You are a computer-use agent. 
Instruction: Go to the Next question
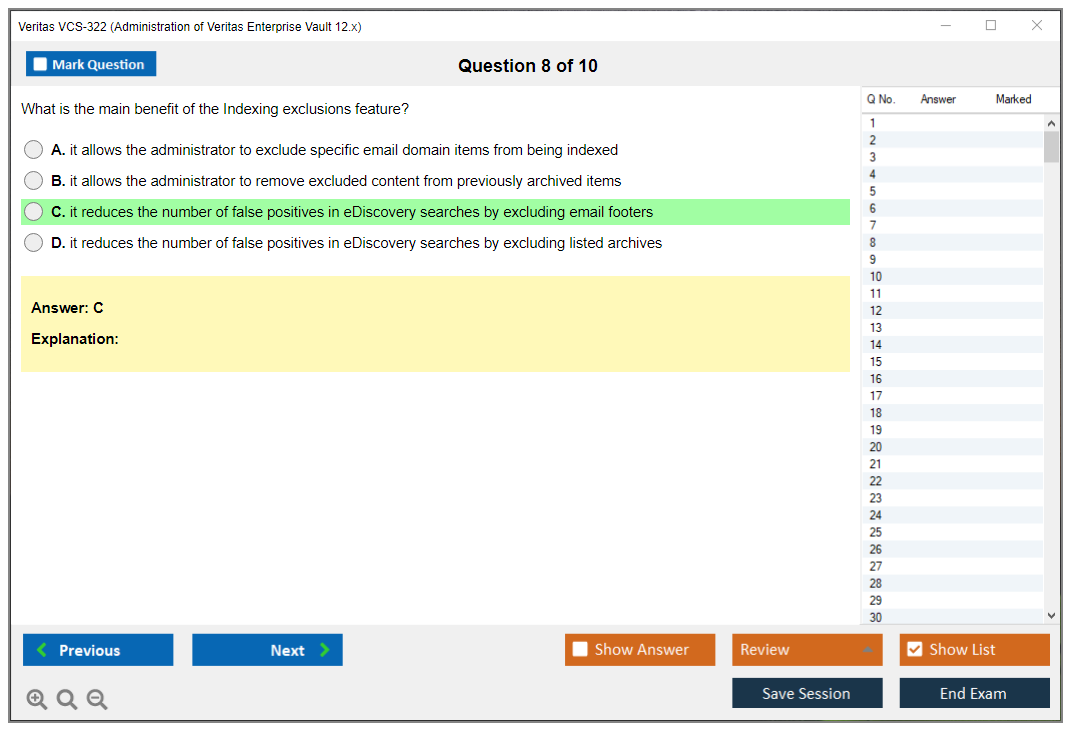pyautogui.click(x=267, y=650)
